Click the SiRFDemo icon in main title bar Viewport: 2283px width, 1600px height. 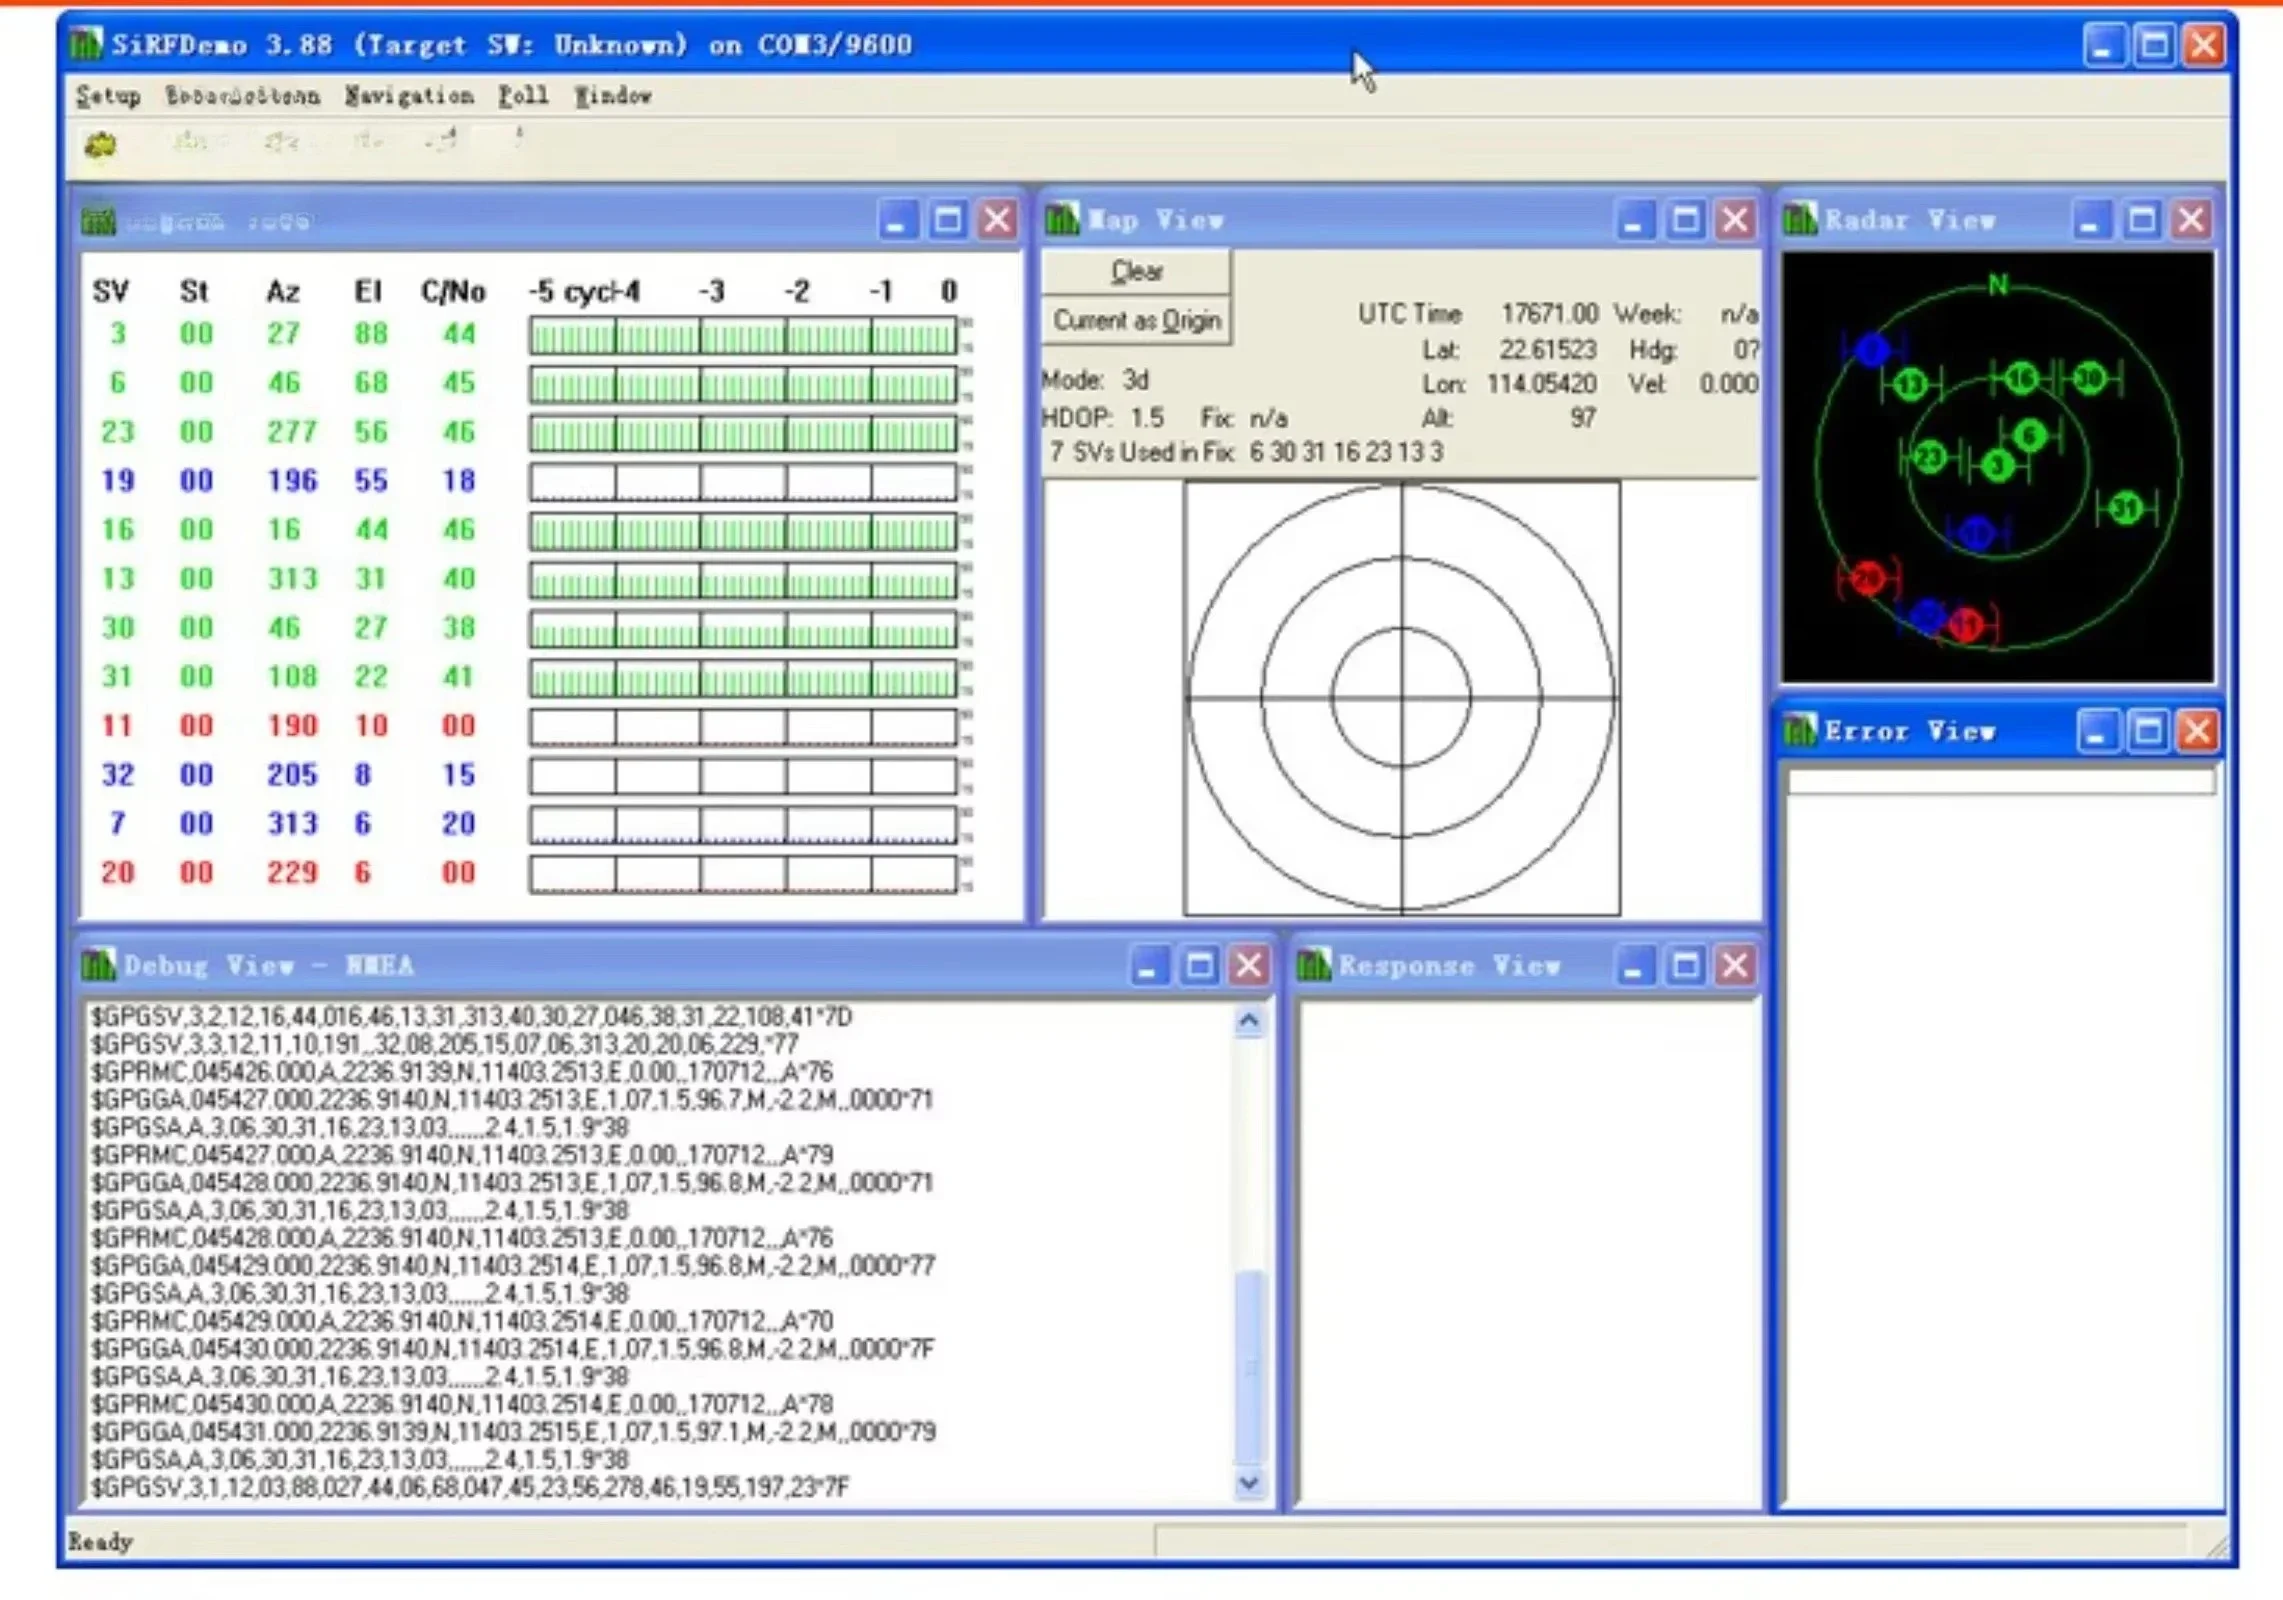87,44
